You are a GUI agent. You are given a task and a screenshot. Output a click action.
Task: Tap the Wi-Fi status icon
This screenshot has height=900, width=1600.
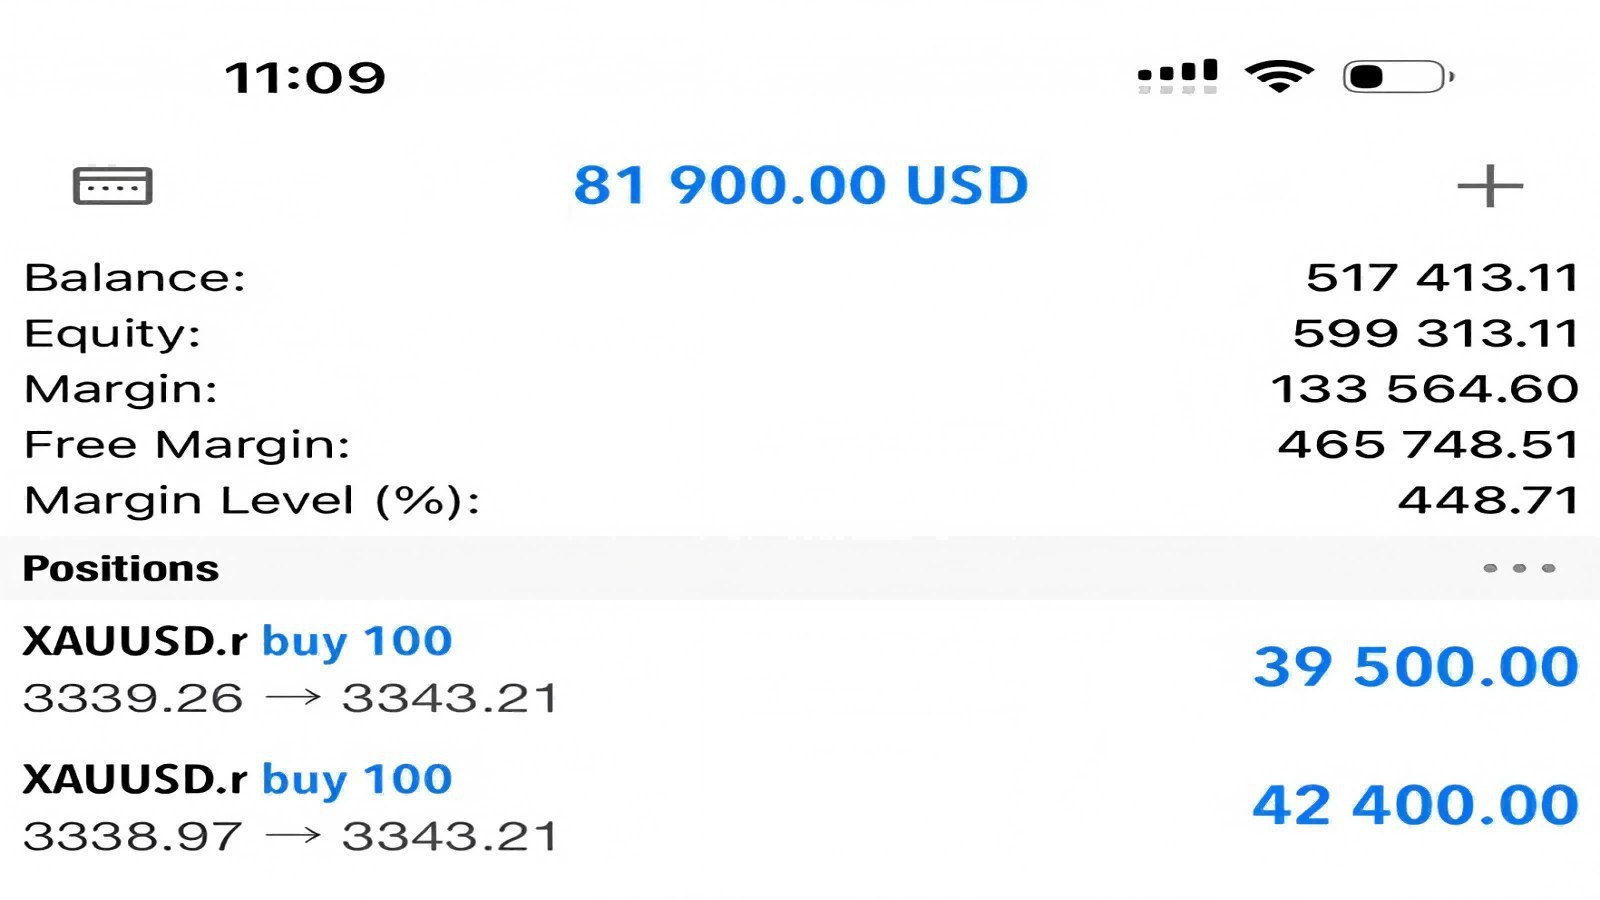(x=1279, y=76)
